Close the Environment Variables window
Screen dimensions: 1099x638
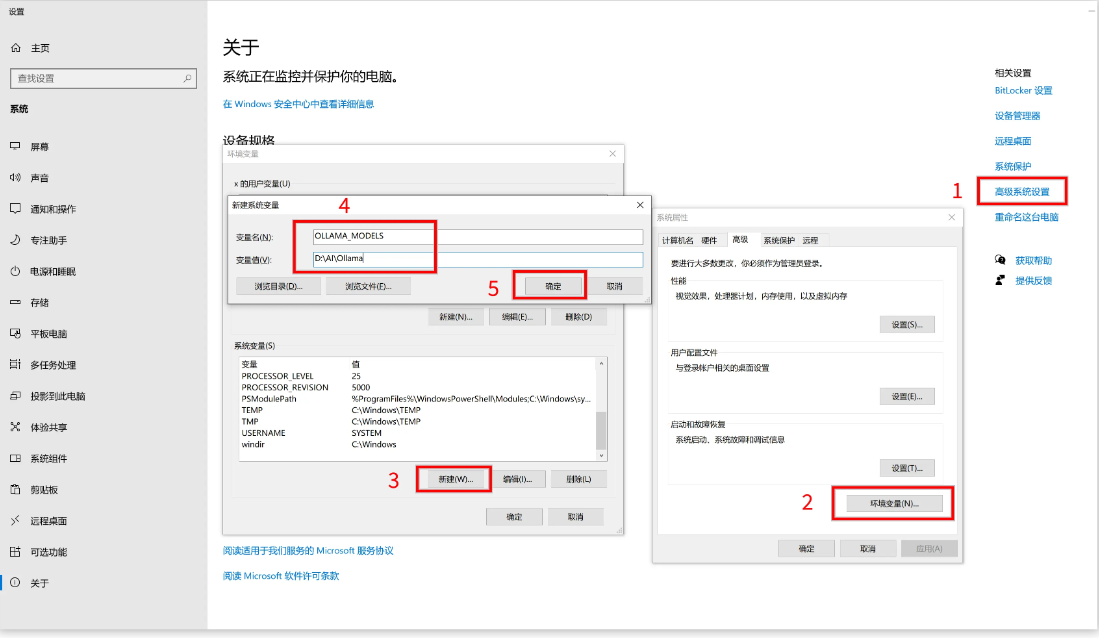(613, 154)
